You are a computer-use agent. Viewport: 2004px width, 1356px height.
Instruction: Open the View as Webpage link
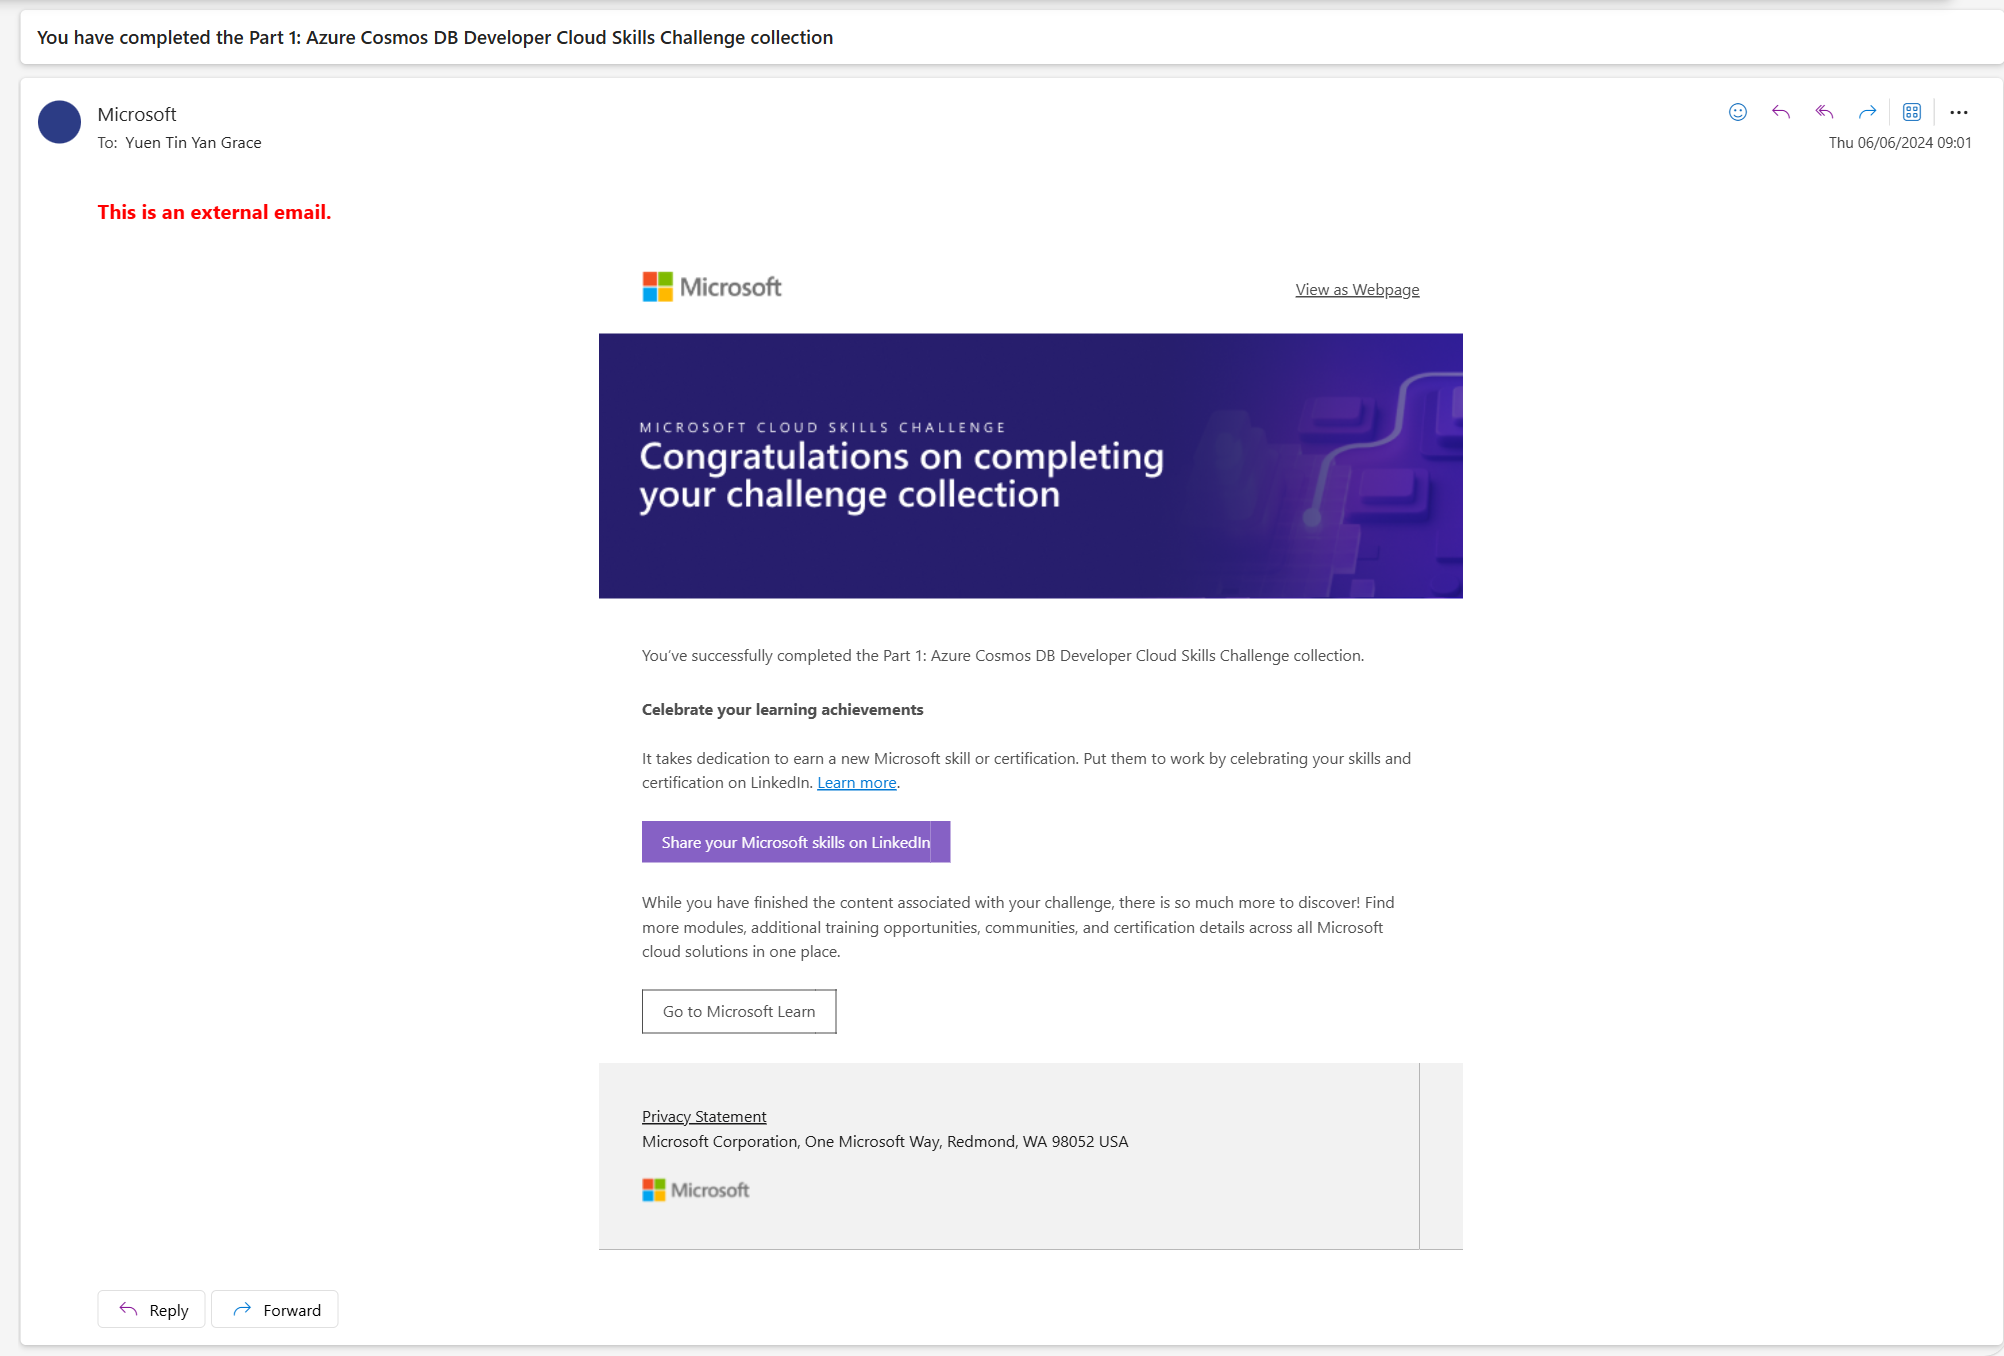(1357, 290)
